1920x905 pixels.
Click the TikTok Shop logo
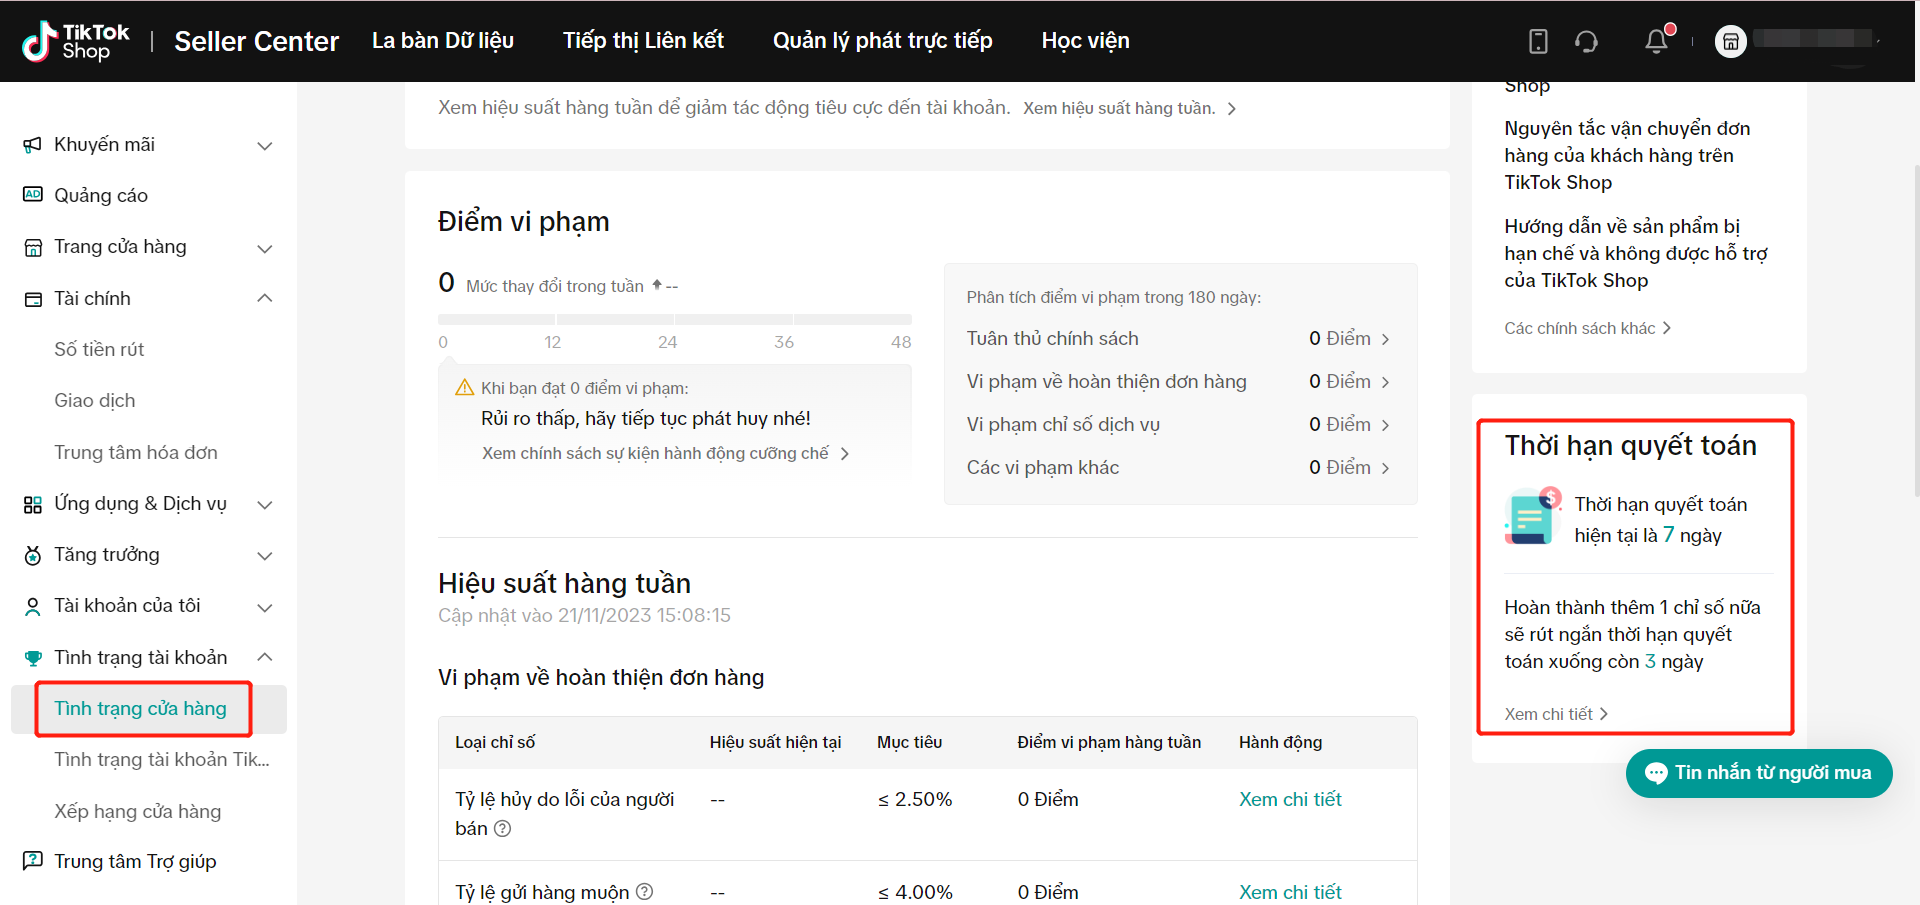pyautogui.click(x=76, y=41)
